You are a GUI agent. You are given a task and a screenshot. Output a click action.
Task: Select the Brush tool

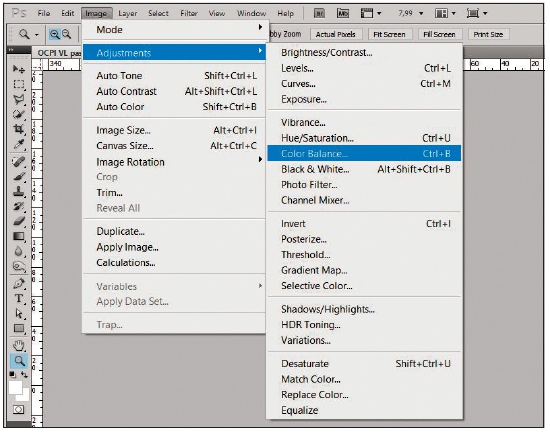19,176
